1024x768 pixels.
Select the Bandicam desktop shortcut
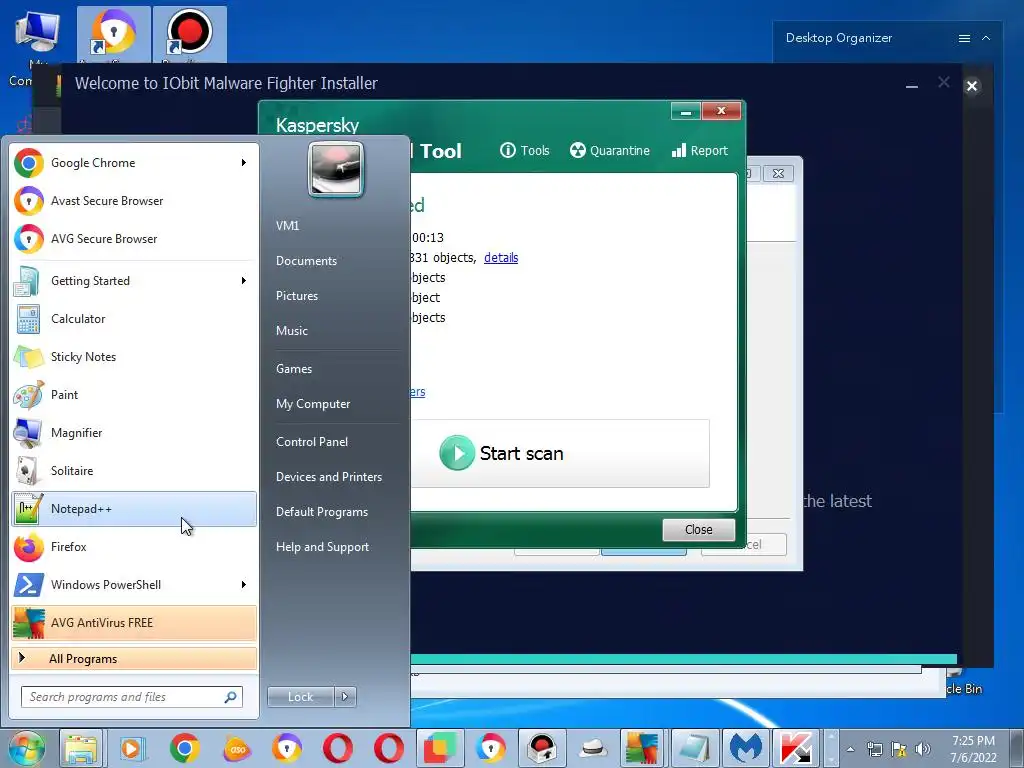(189, 34)
